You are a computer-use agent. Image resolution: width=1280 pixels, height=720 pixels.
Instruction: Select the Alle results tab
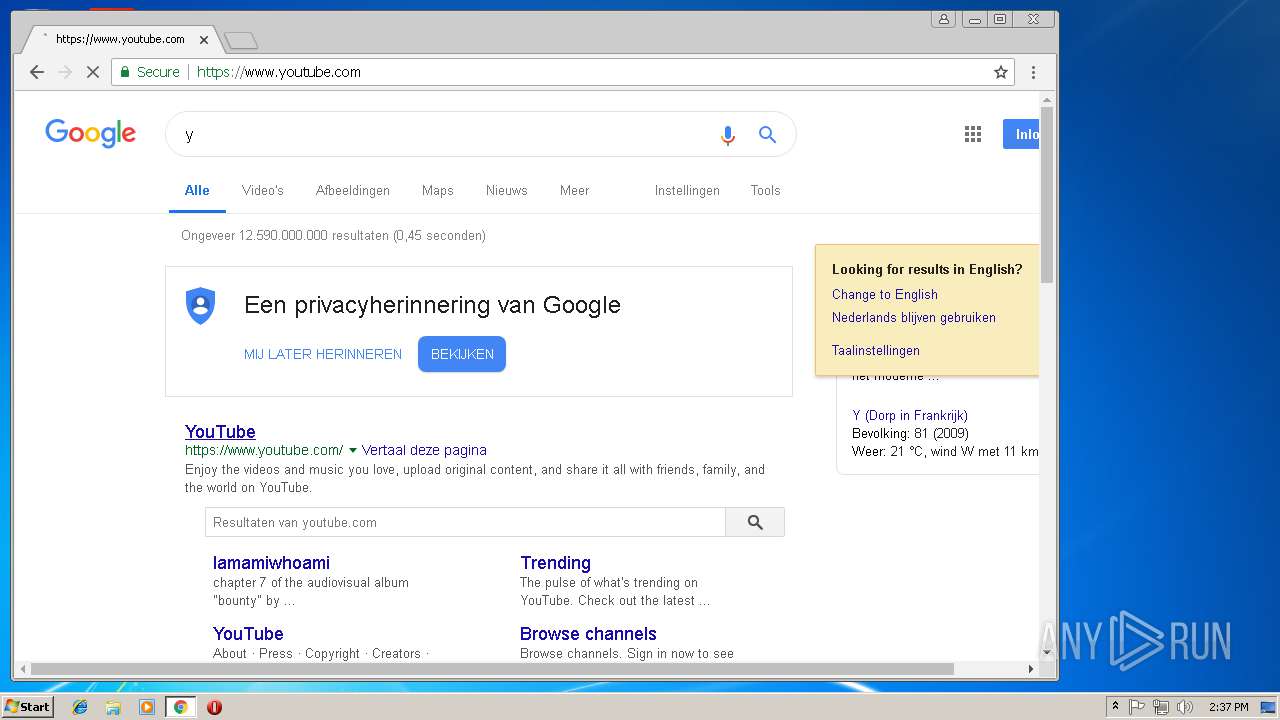[x=197, y=190]
